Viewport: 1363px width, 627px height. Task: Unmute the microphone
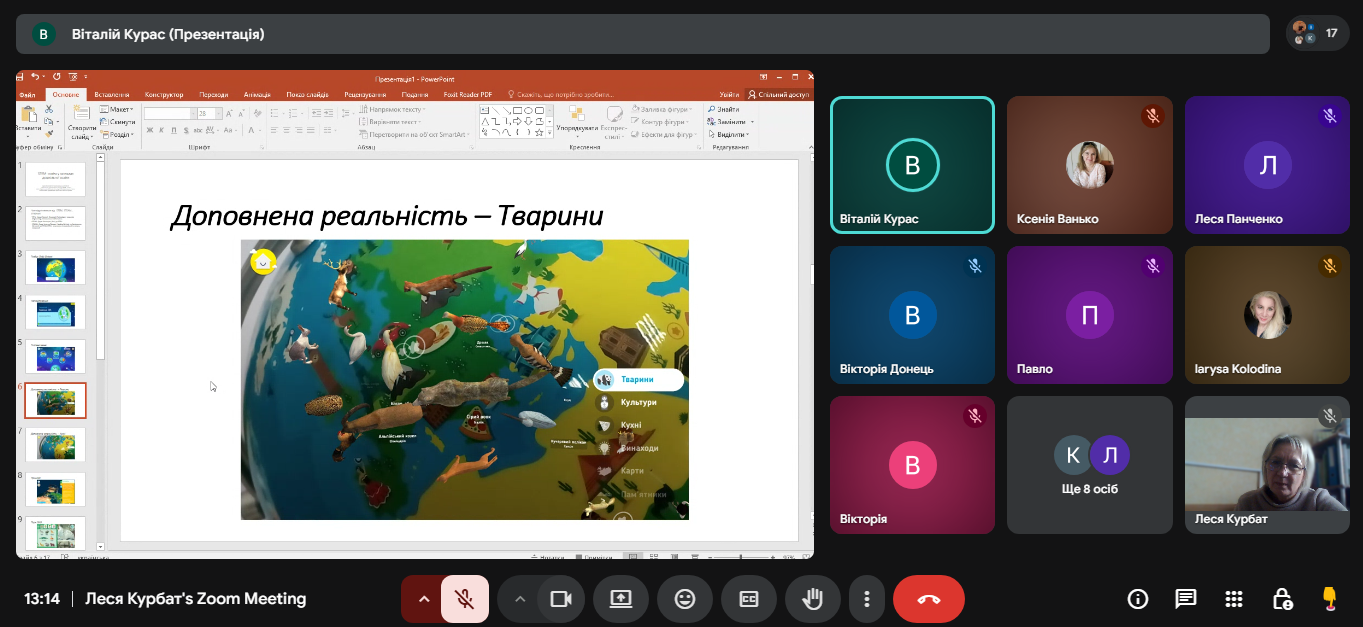pos(464,599)
